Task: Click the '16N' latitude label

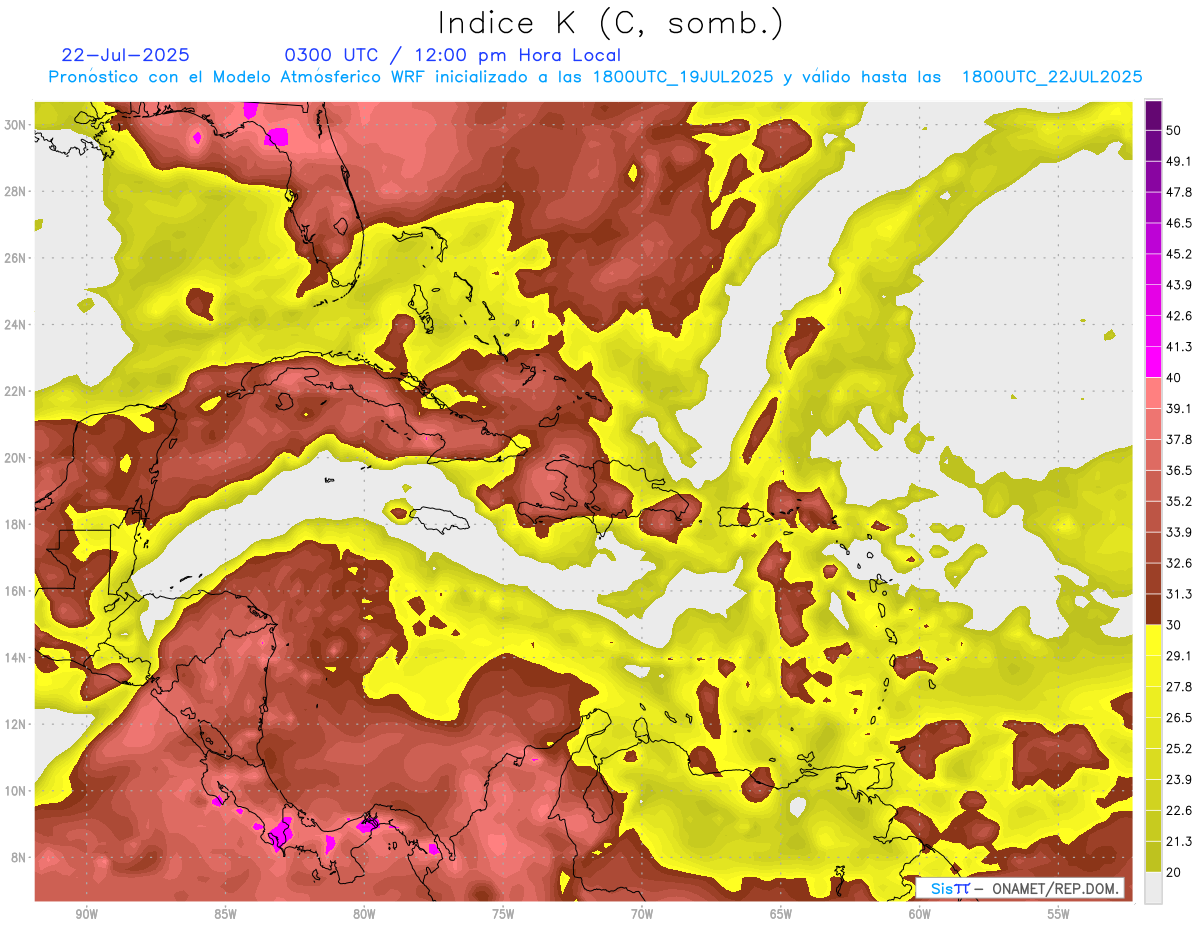Action: click(17, 591)
